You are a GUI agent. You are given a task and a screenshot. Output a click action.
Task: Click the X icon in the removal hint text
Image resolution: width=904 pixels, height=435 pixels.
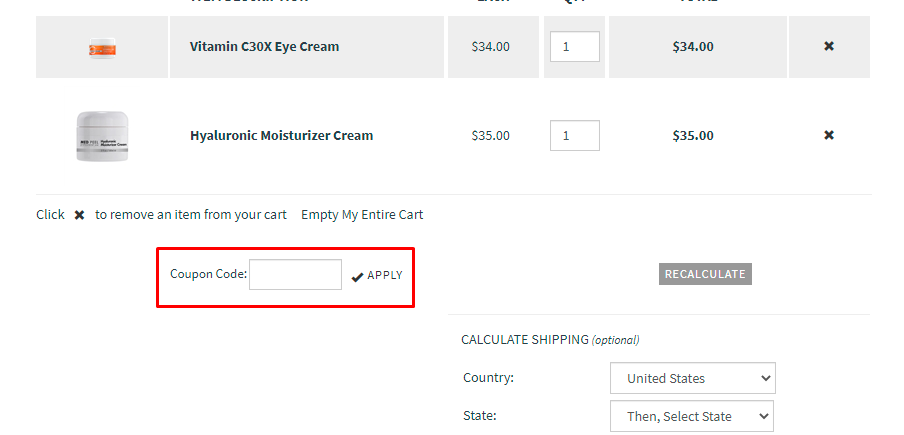coord(79,215)
